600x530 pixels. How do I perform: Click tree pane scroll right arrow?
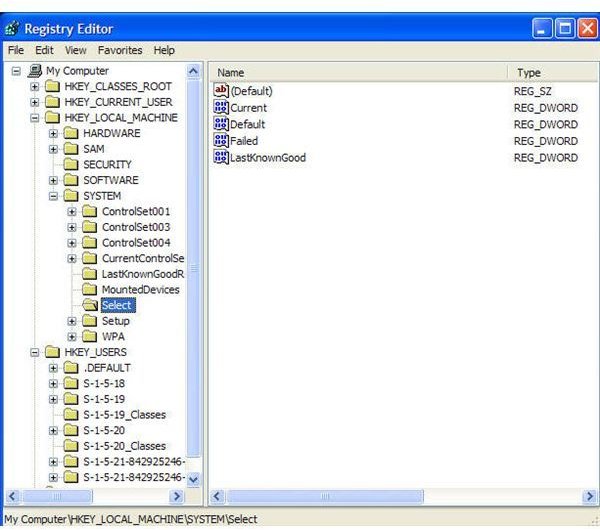[x=177, y=497]
